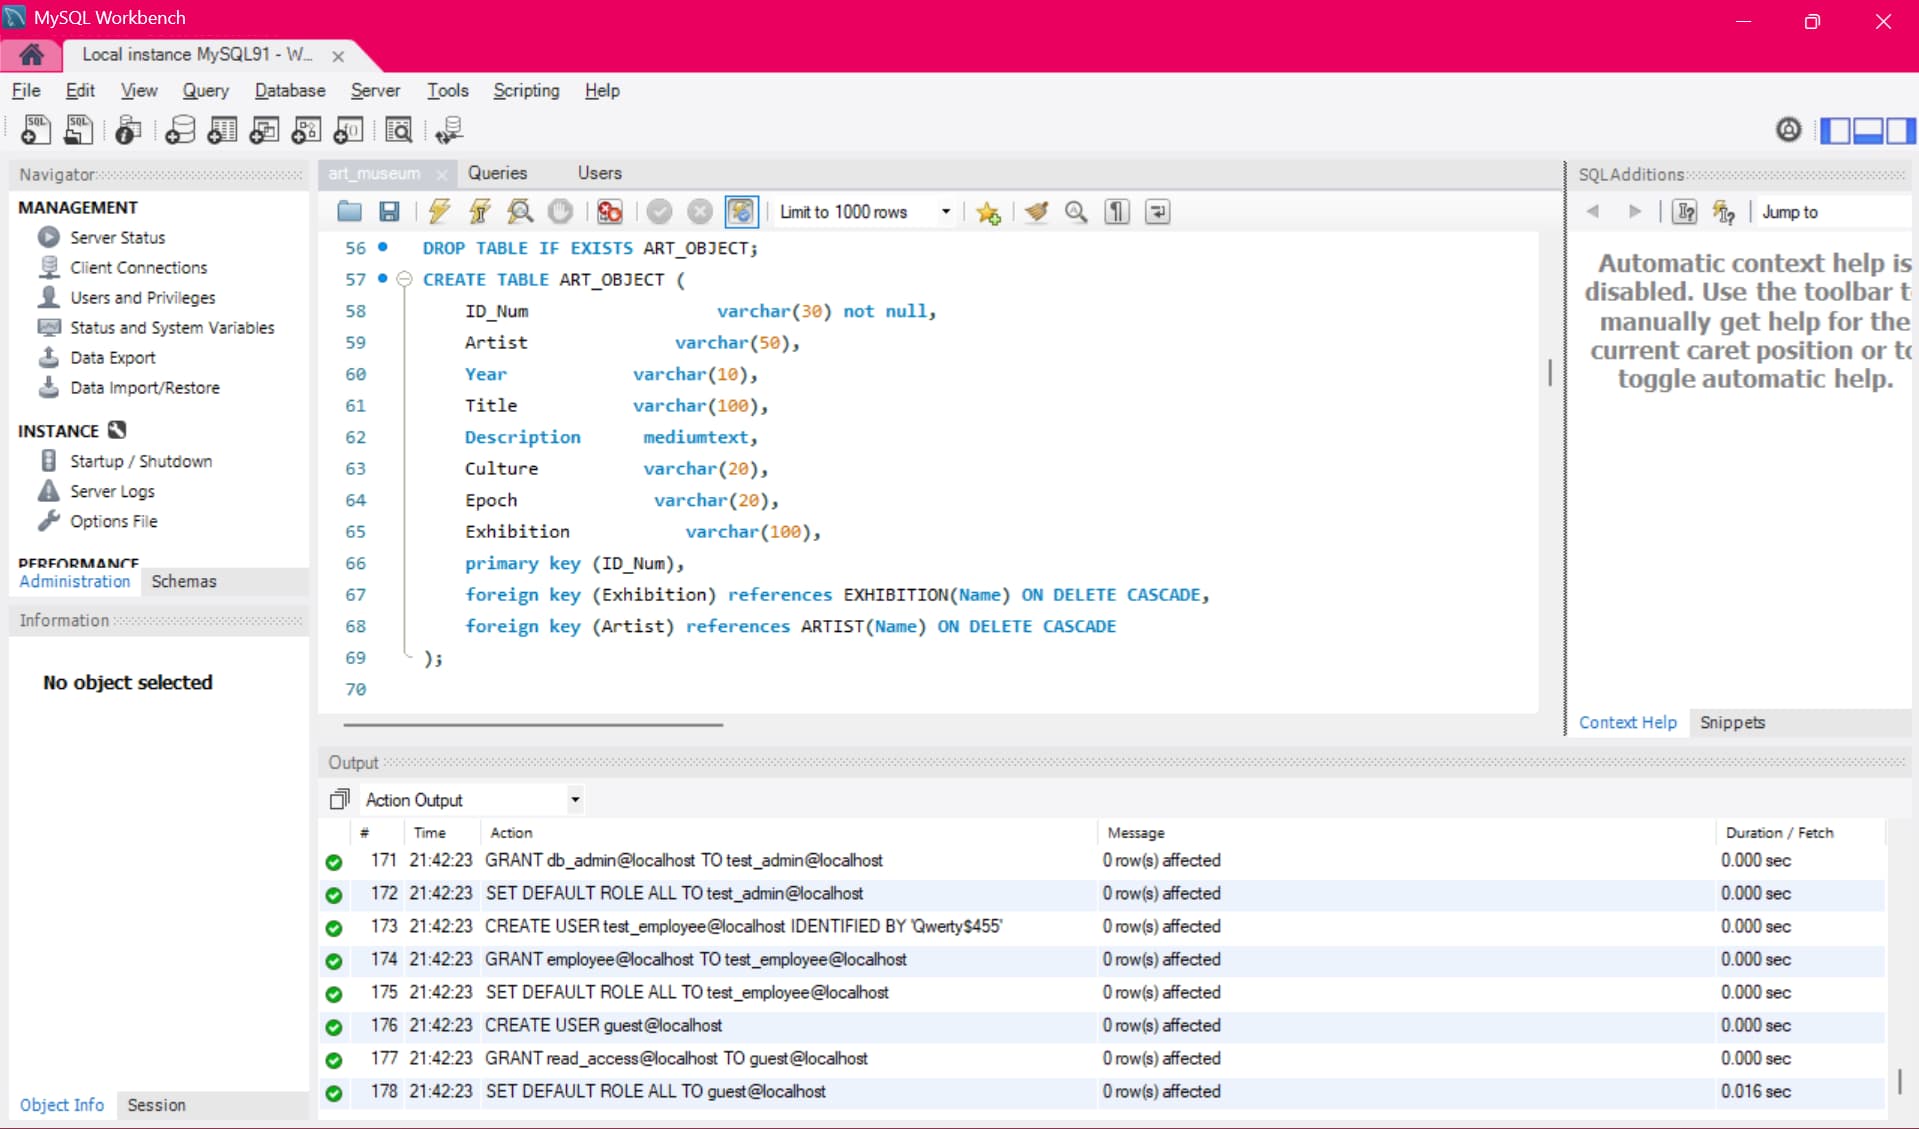
Task: Beautify the query with broom icon
Action: click(x=1036, y=211)
